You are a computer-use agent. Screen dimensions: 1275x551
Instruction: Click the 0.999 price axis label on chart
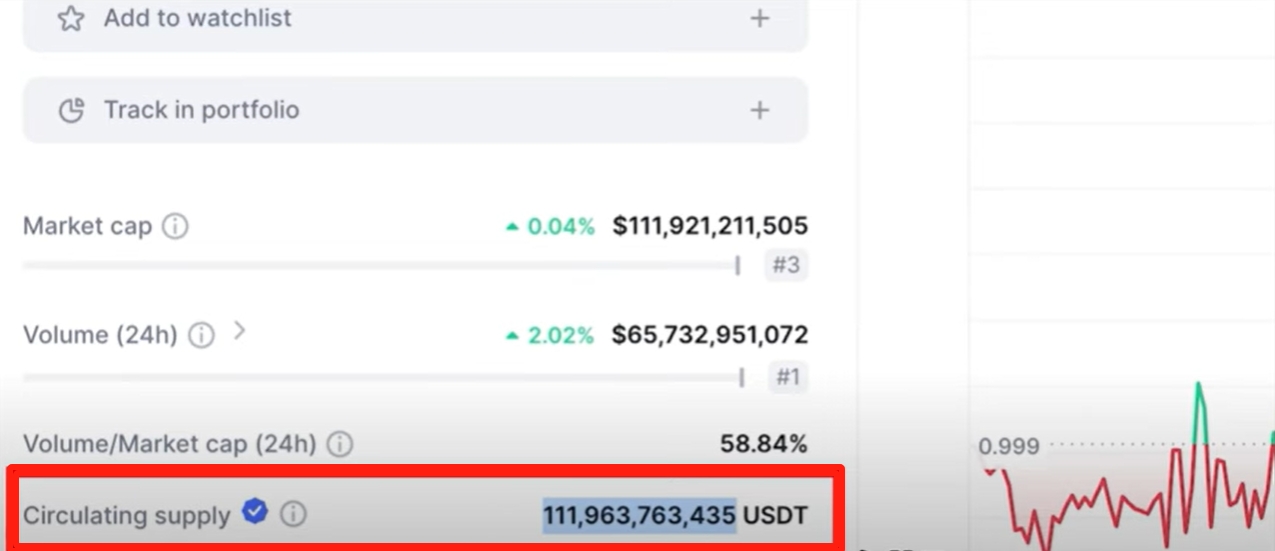point(1009,446)
